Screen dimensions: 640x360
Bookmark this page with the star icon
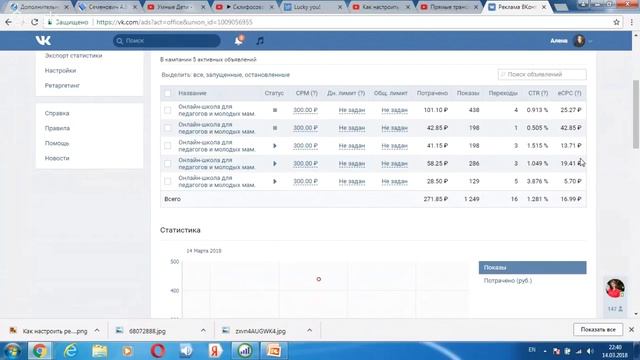click(x=616, y=22)
